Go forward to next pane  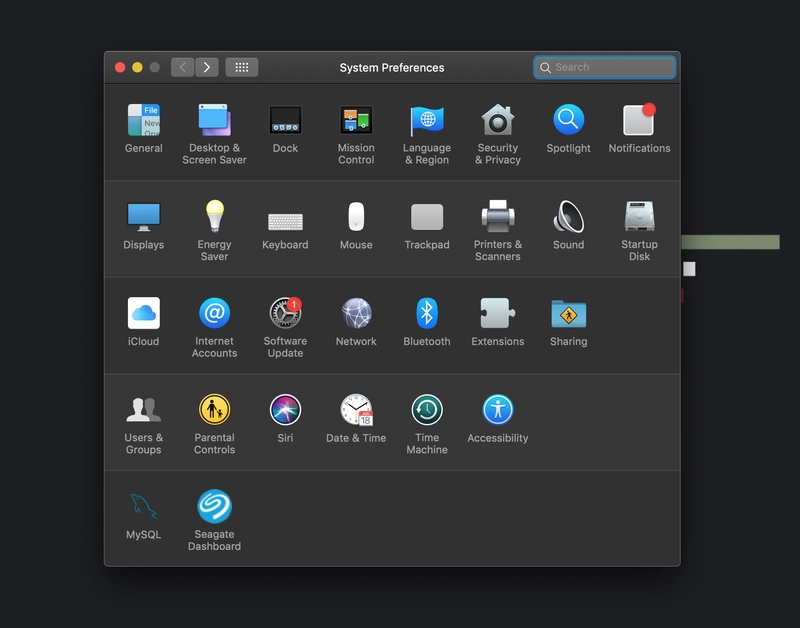207,67
